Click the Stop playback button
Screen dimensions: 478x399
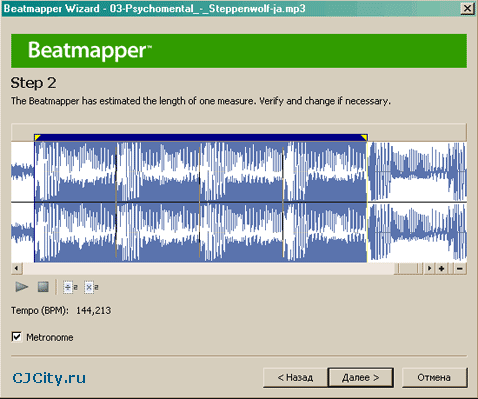[43, 287]
